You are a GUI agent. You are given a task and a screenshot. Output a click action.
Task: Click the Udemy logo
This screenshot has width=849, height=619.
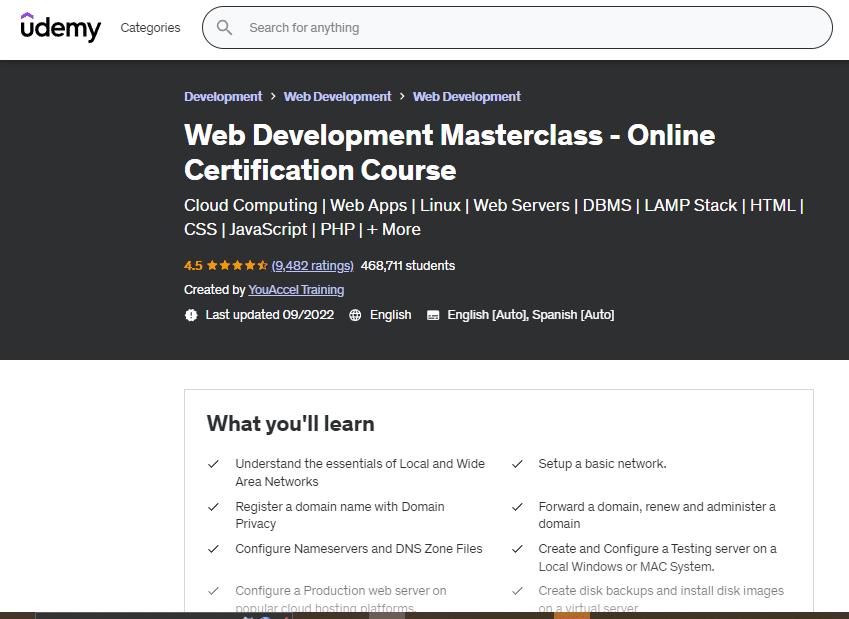61,27
